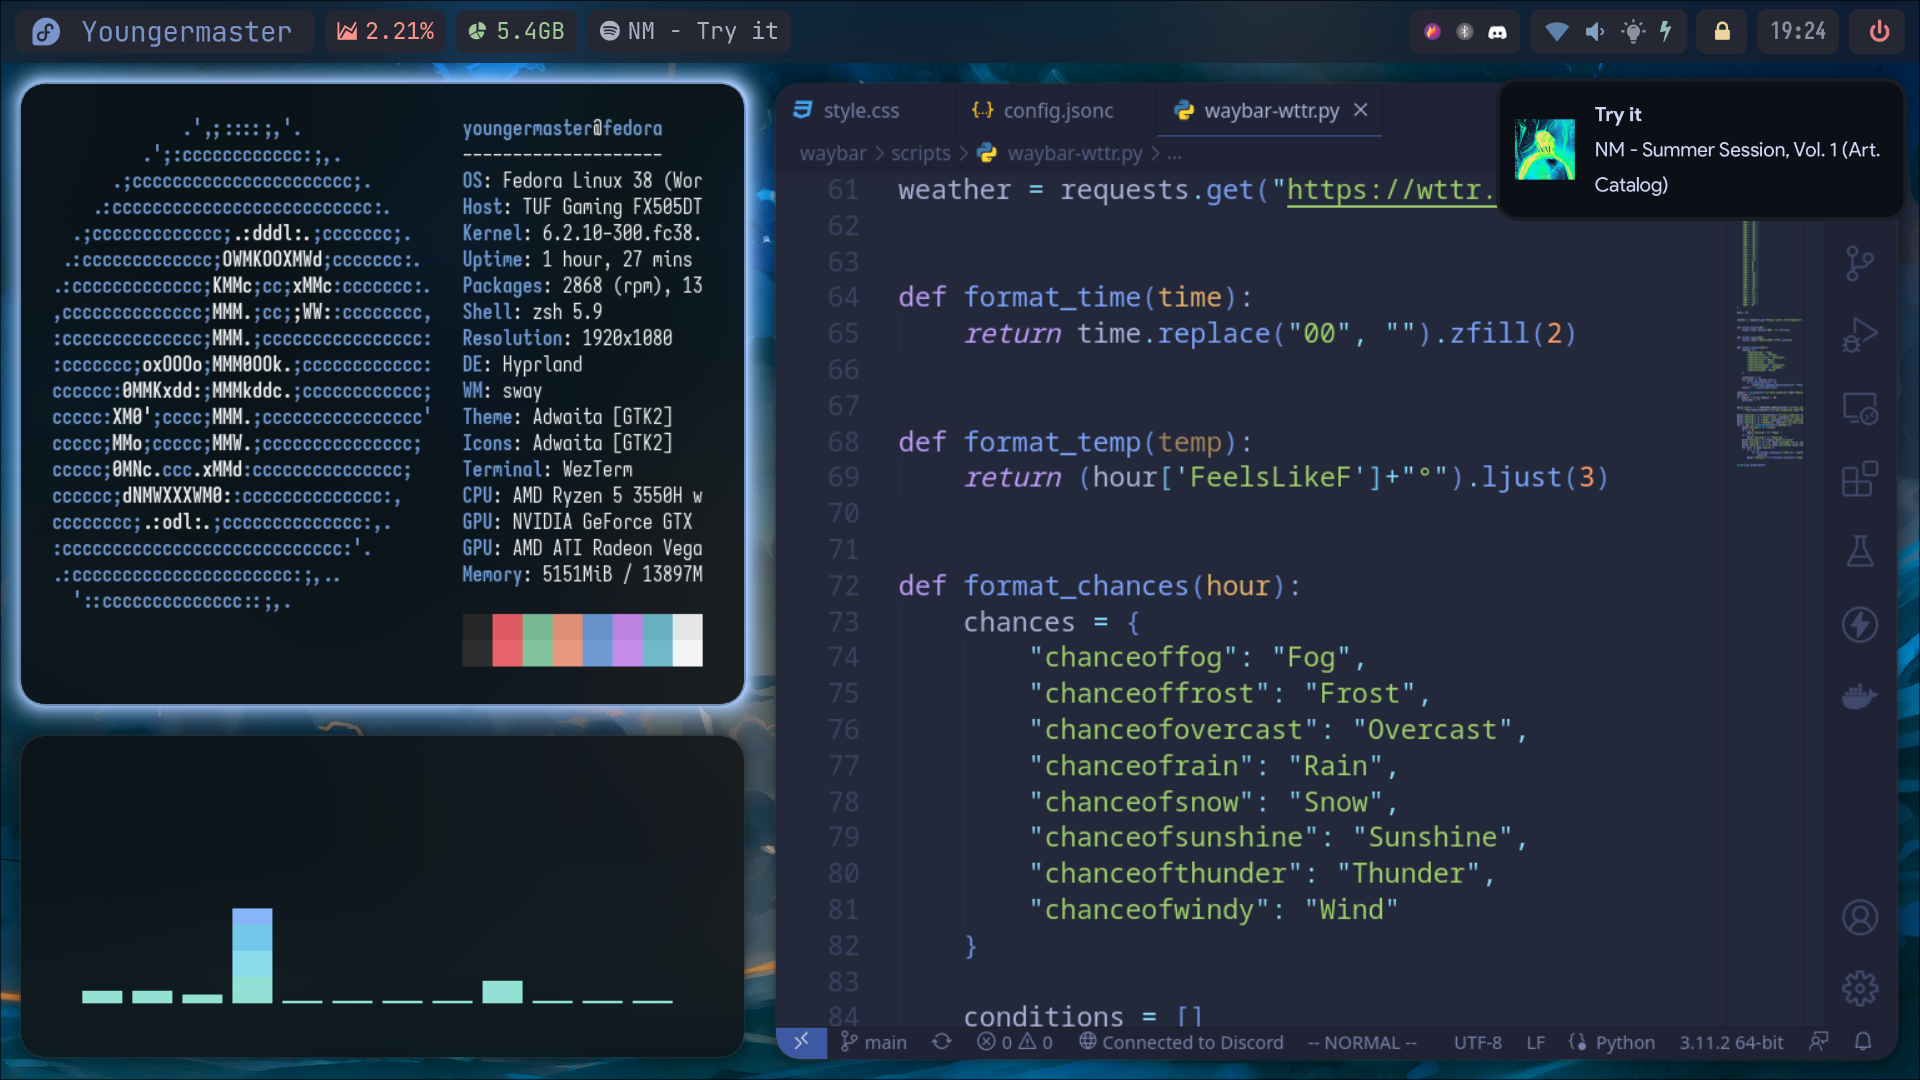Open the Manage gear icon
The image size is (1920, 1080).
(1859, 988)
